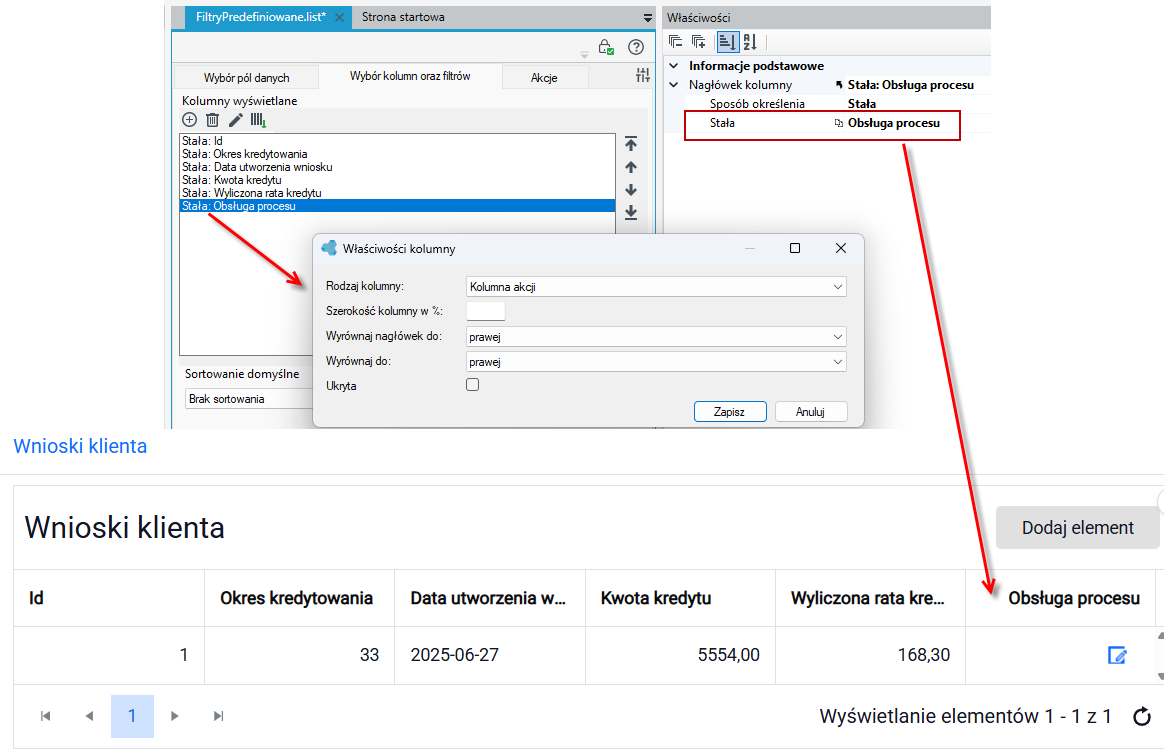This screenshot has height=752, width=1164.
Task: Go to the previous page of the grid
Action: click(x=89, y=716)
